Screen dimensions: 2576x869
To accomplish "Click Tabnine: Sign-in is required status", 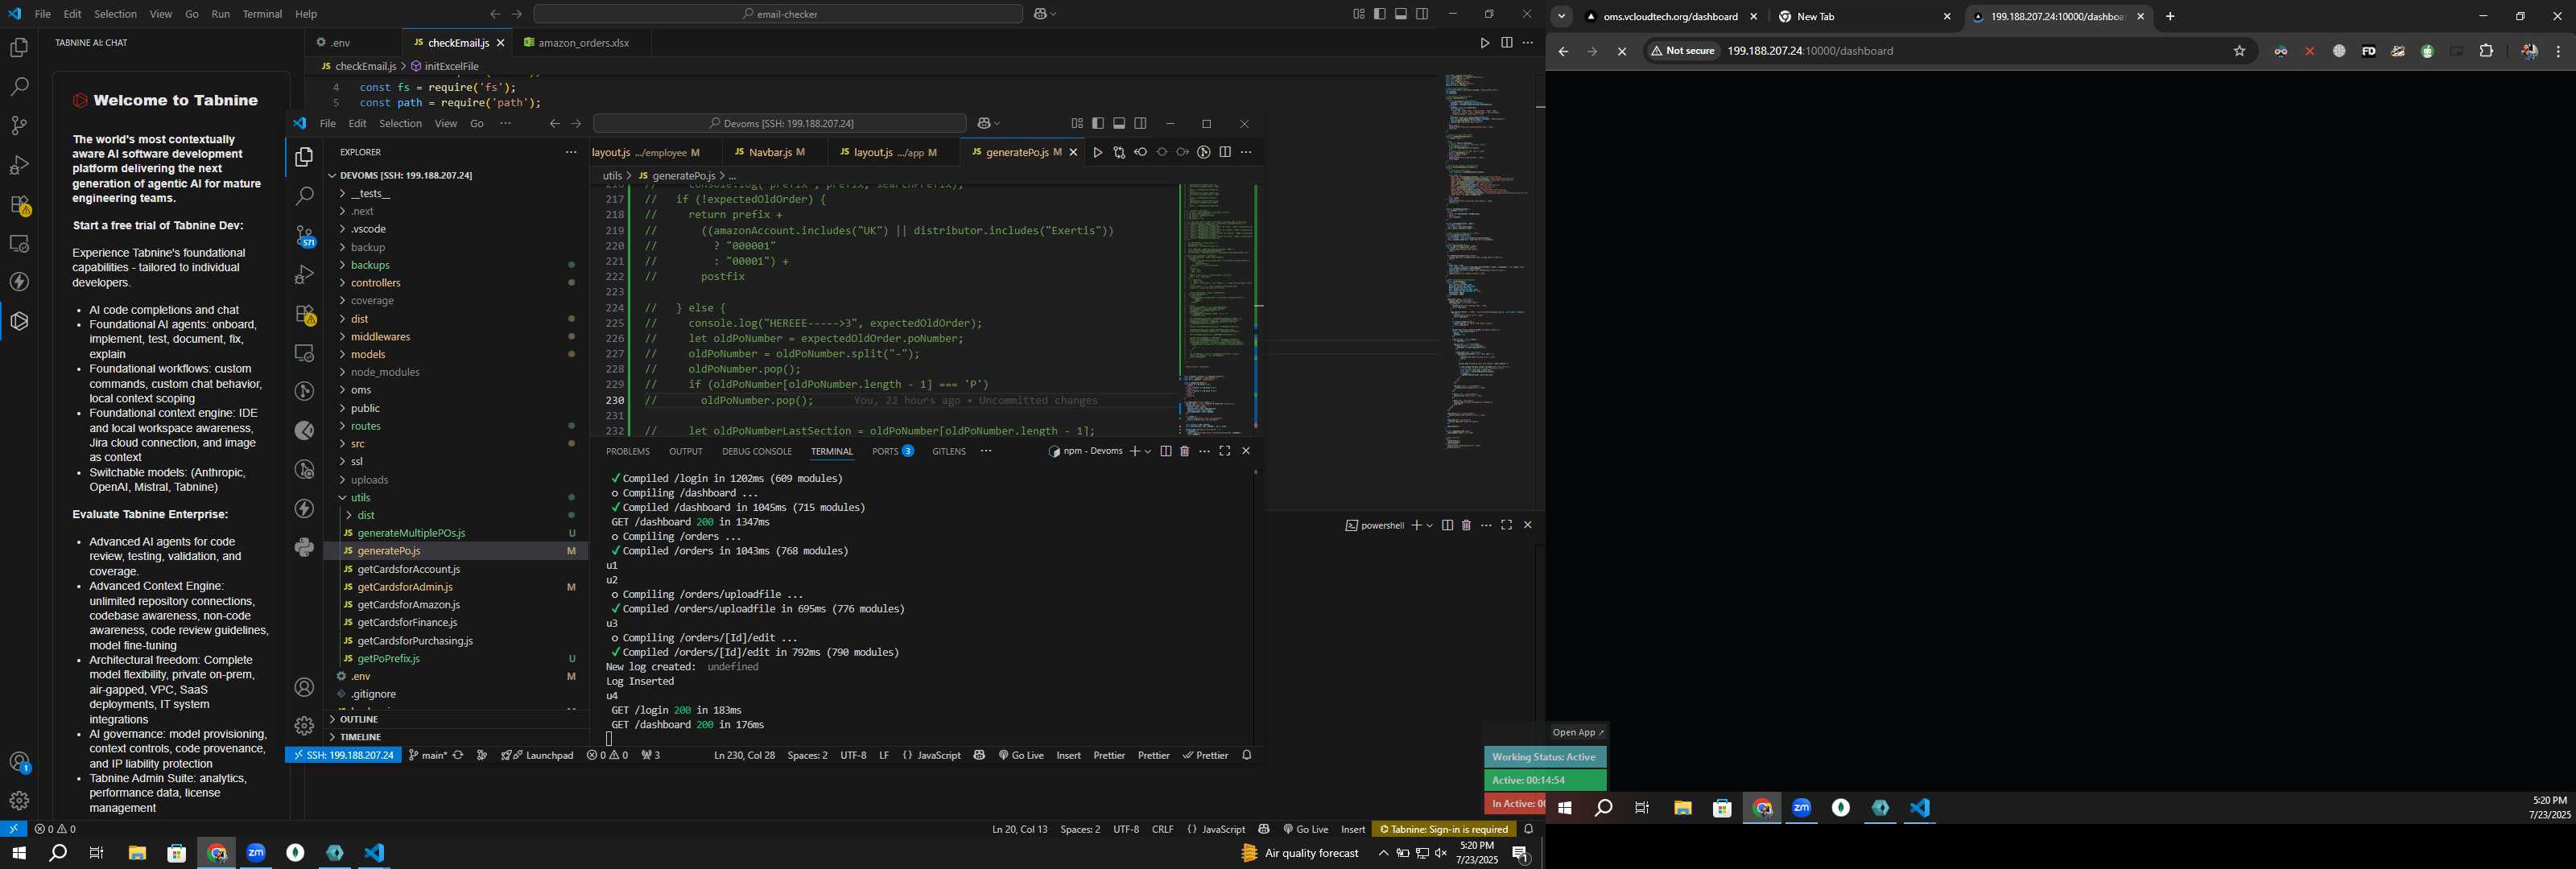I will (1443, 829).
